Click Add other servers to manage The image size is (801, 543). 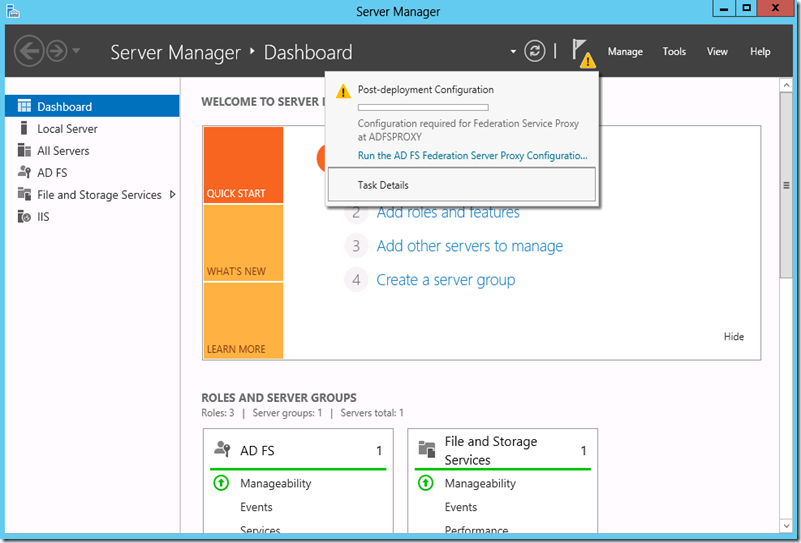click(469, 246)
